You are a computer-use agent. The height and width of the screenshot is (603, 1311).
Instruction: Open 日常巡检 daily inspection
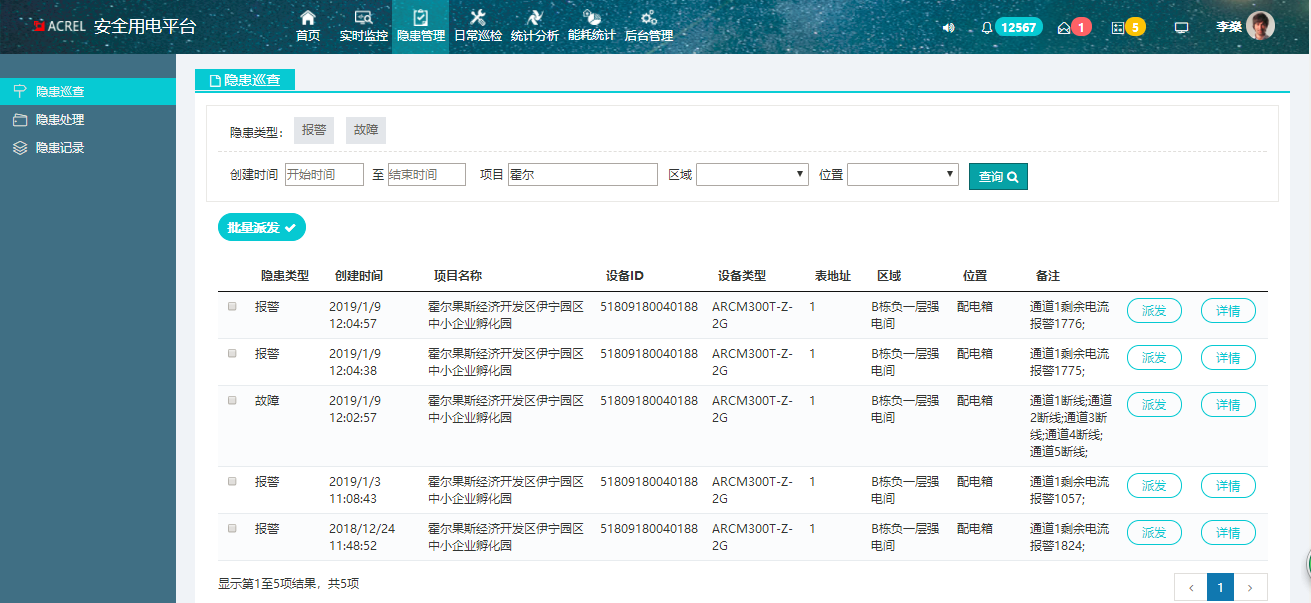click(478, 26)
